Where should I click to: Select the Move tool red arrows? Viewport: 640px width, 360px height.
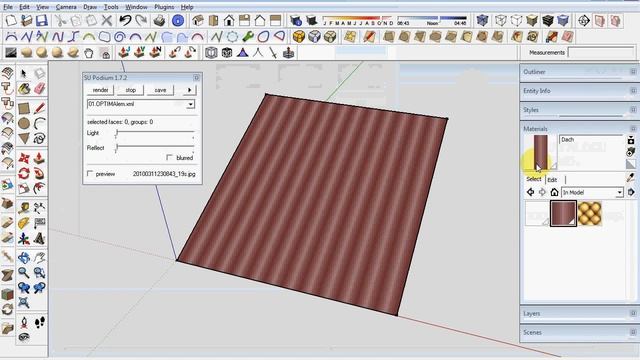point(24,158)
